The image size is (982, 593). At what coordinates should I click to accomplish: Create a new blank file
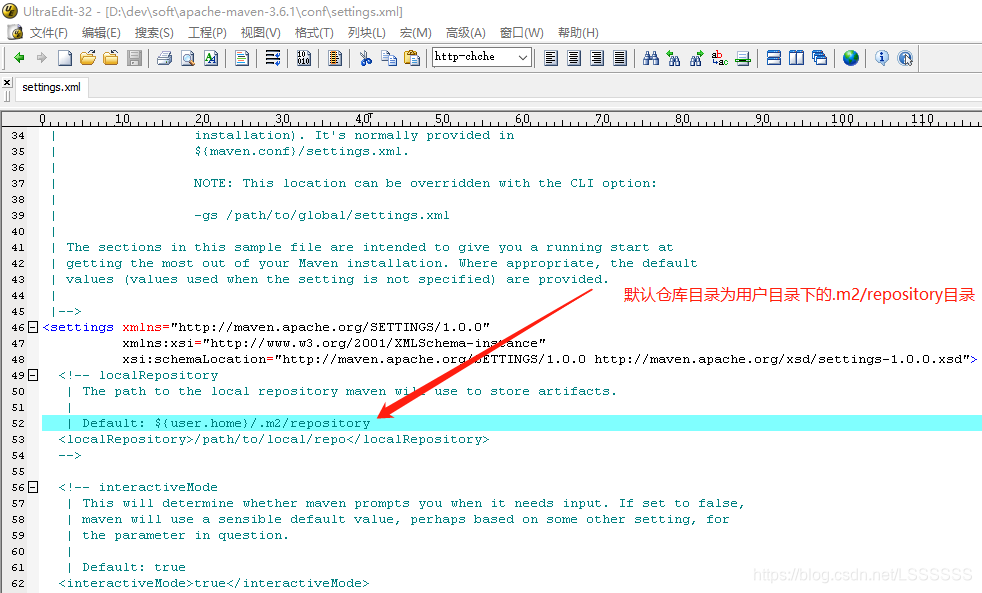[65, 58]
